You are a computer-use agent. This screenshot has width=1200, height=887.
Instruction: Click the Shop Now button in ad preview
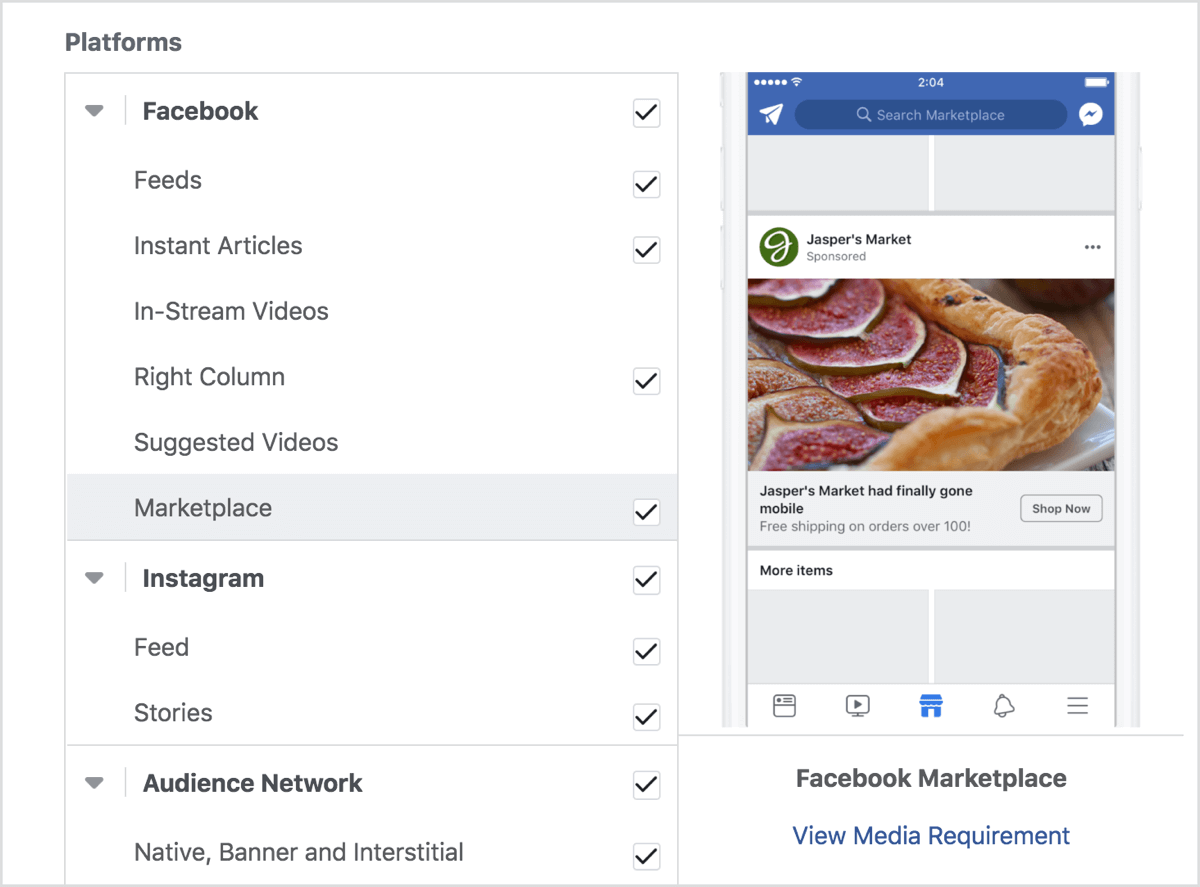[1061, 508]
